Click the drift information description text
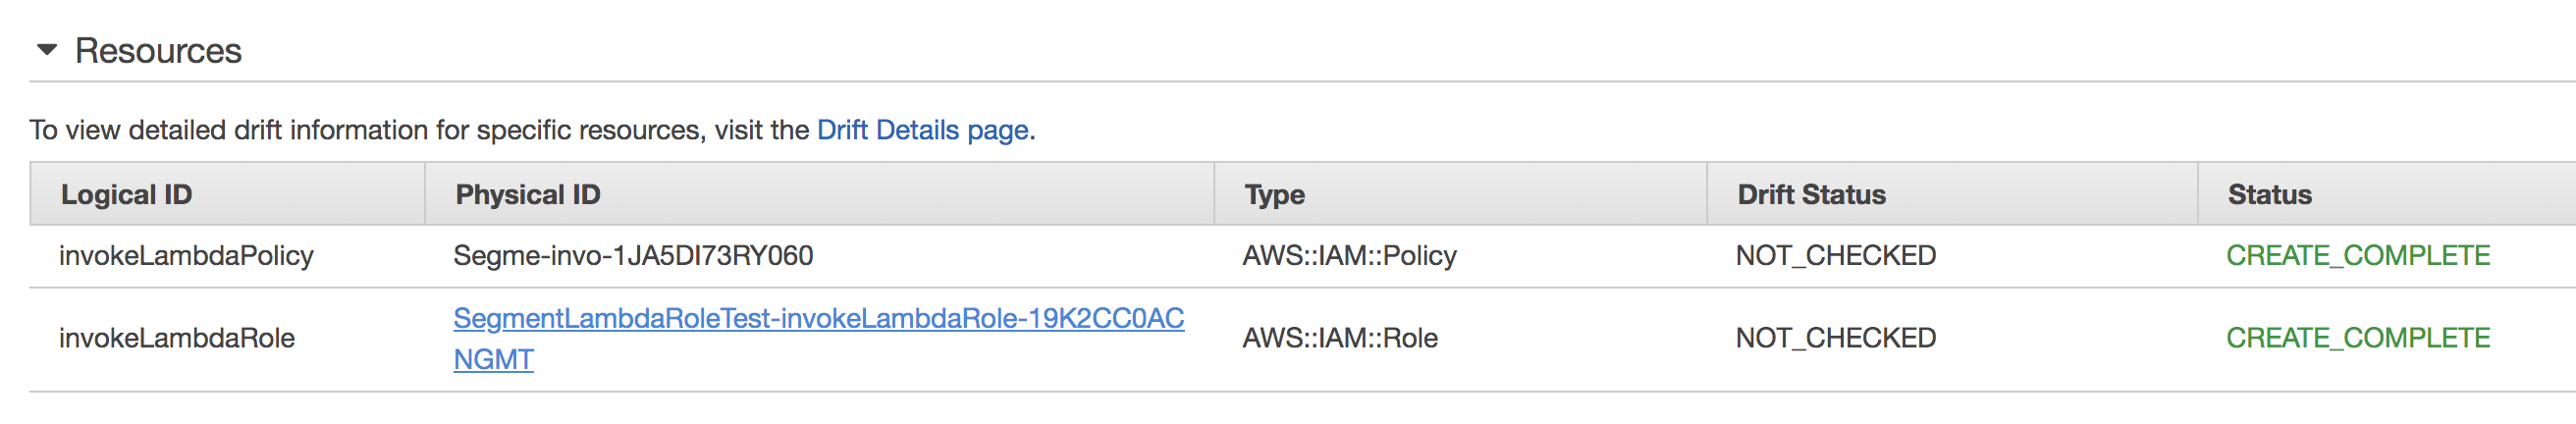Image resolution: width=2576 pixels, height=424 pixels. pyautogui.click(x=420, y=130)
